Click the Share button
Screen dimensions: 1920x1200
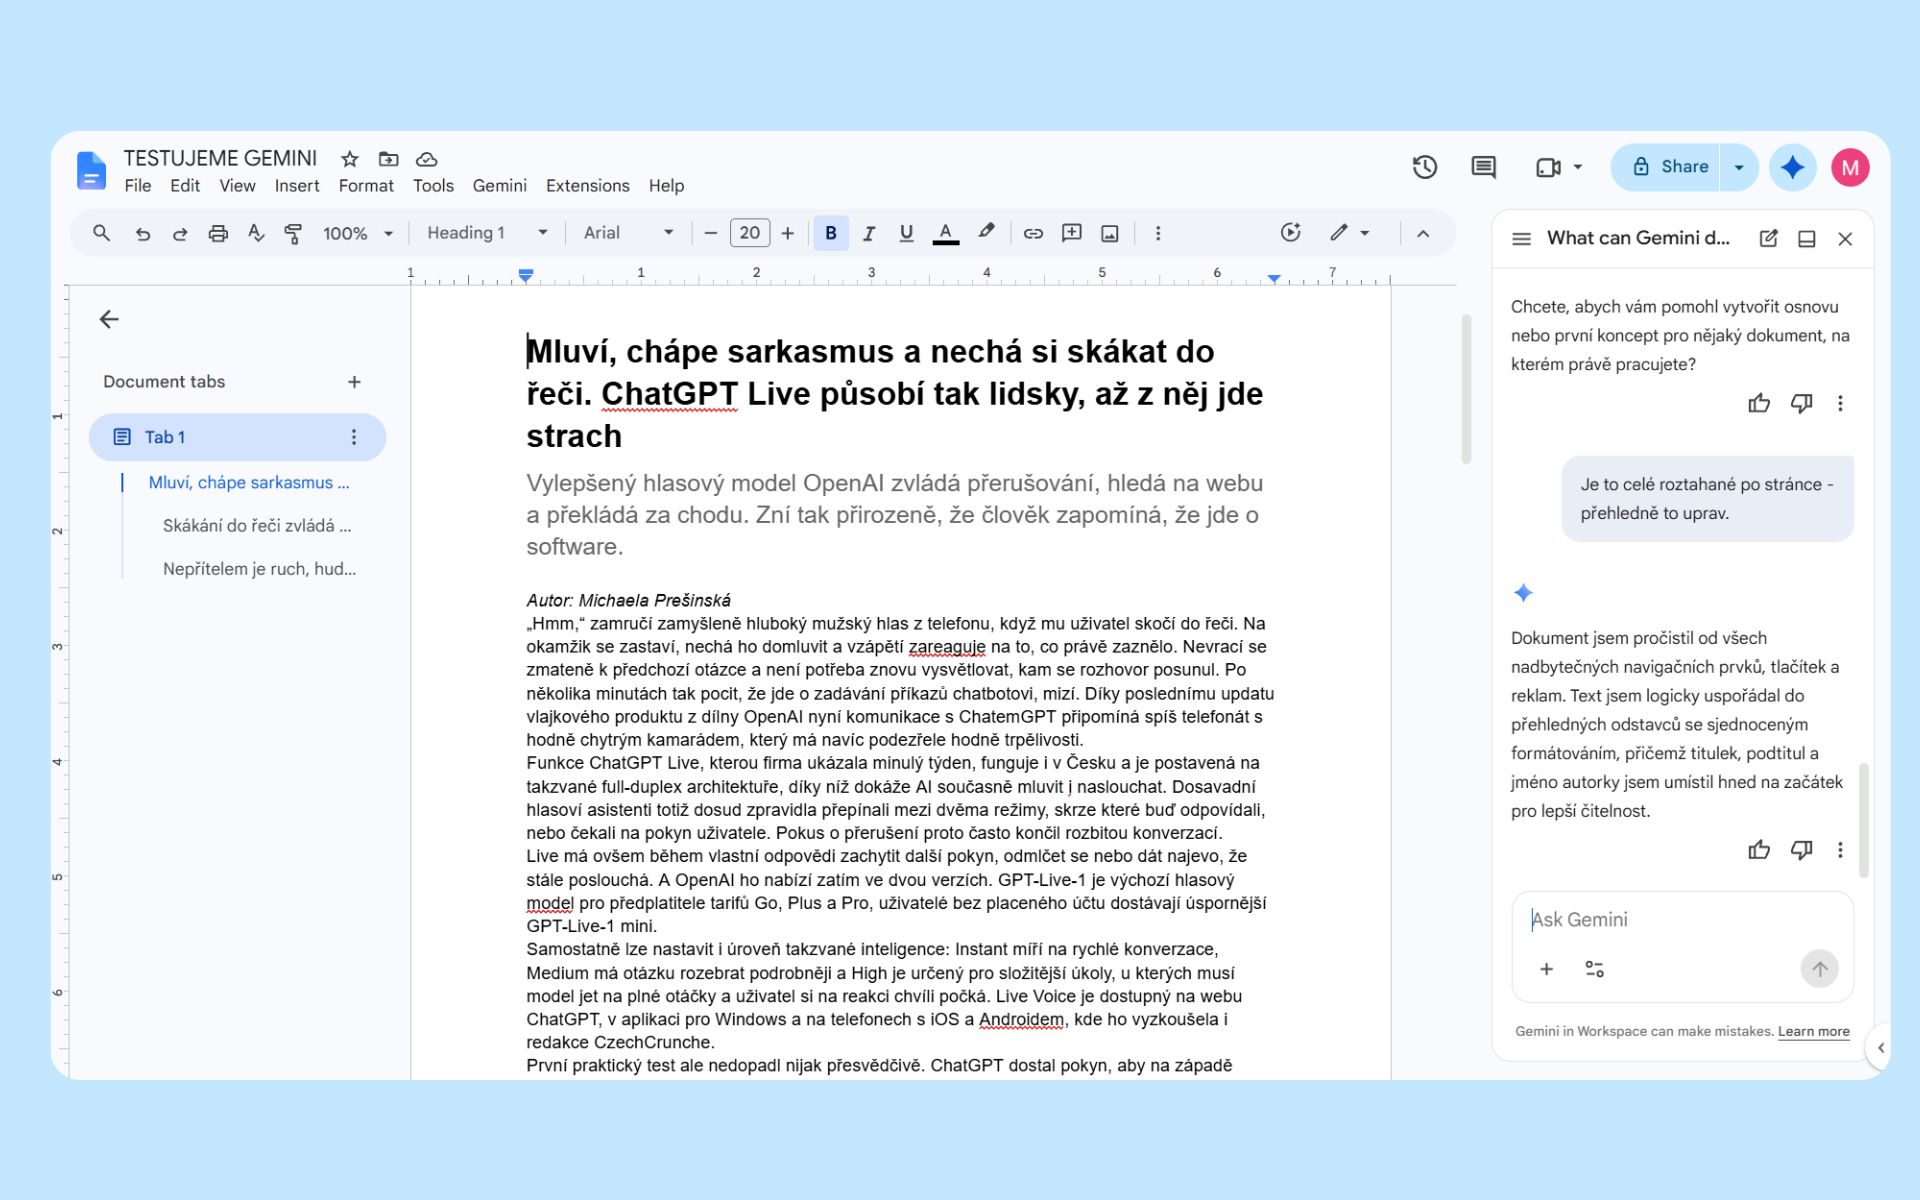(x=1668, y=167)
